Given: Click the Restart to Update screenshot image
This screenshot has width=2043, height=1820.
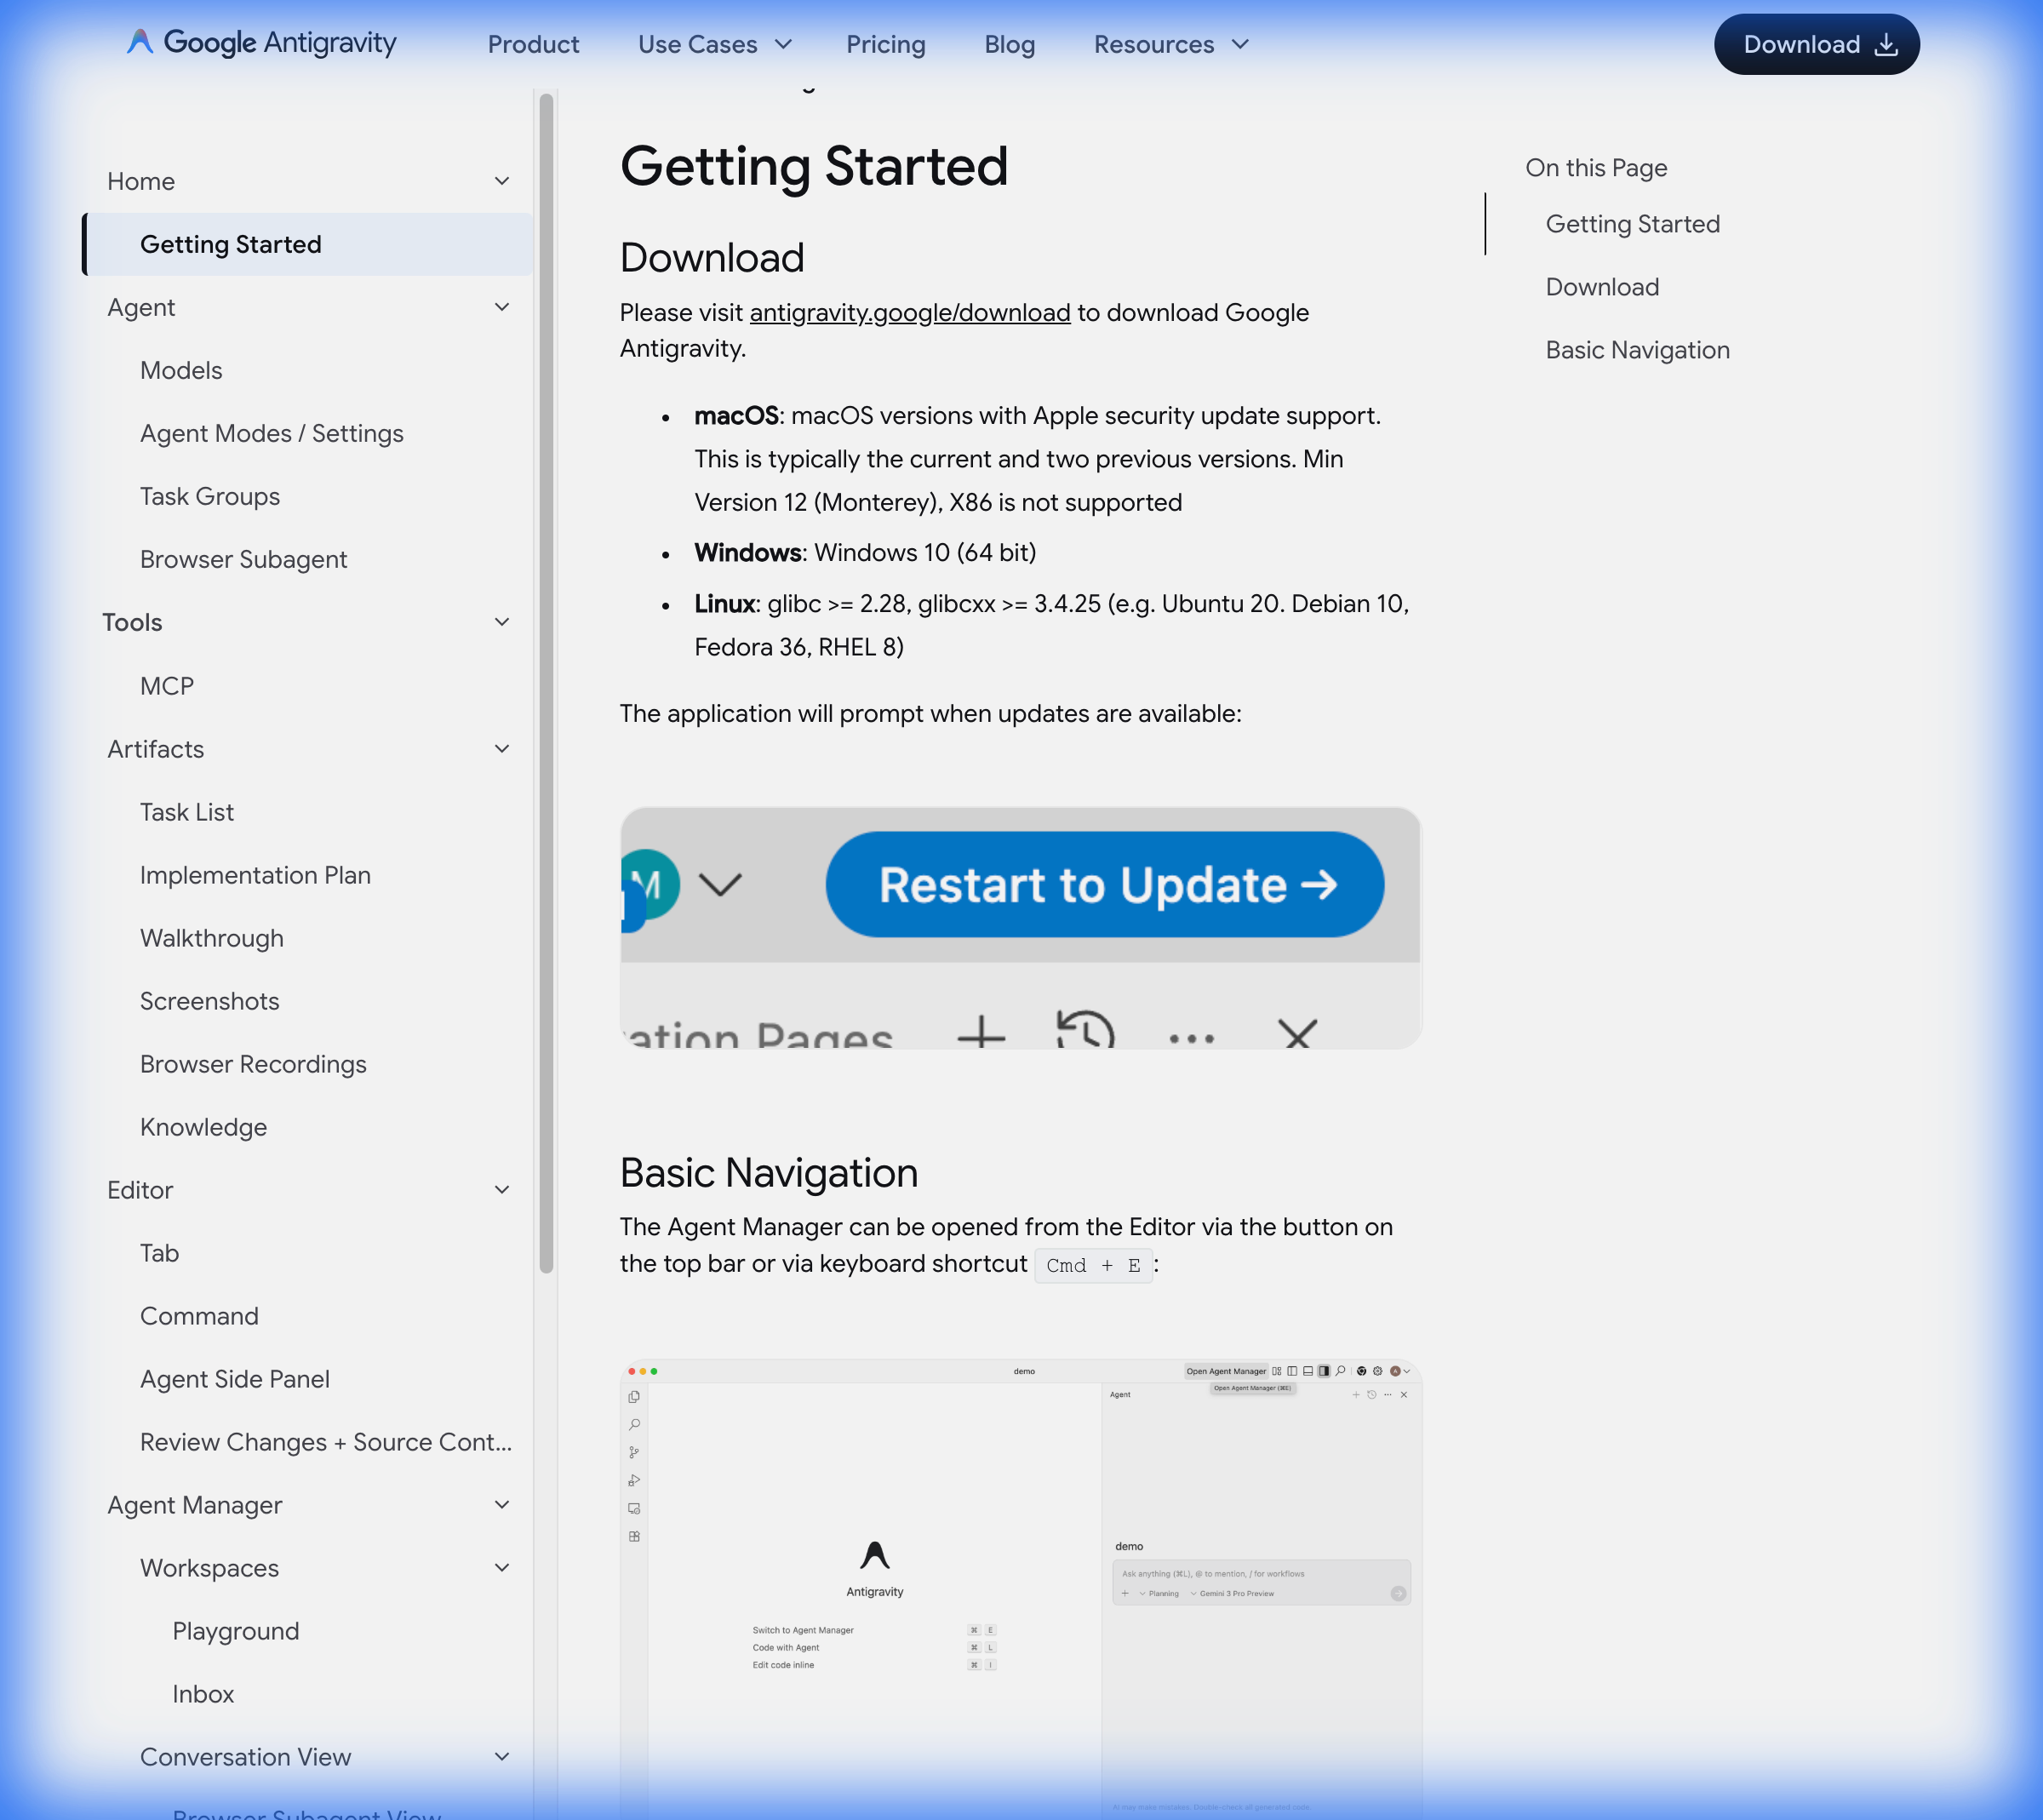Looking at the screenshot, I should 1020,928.
